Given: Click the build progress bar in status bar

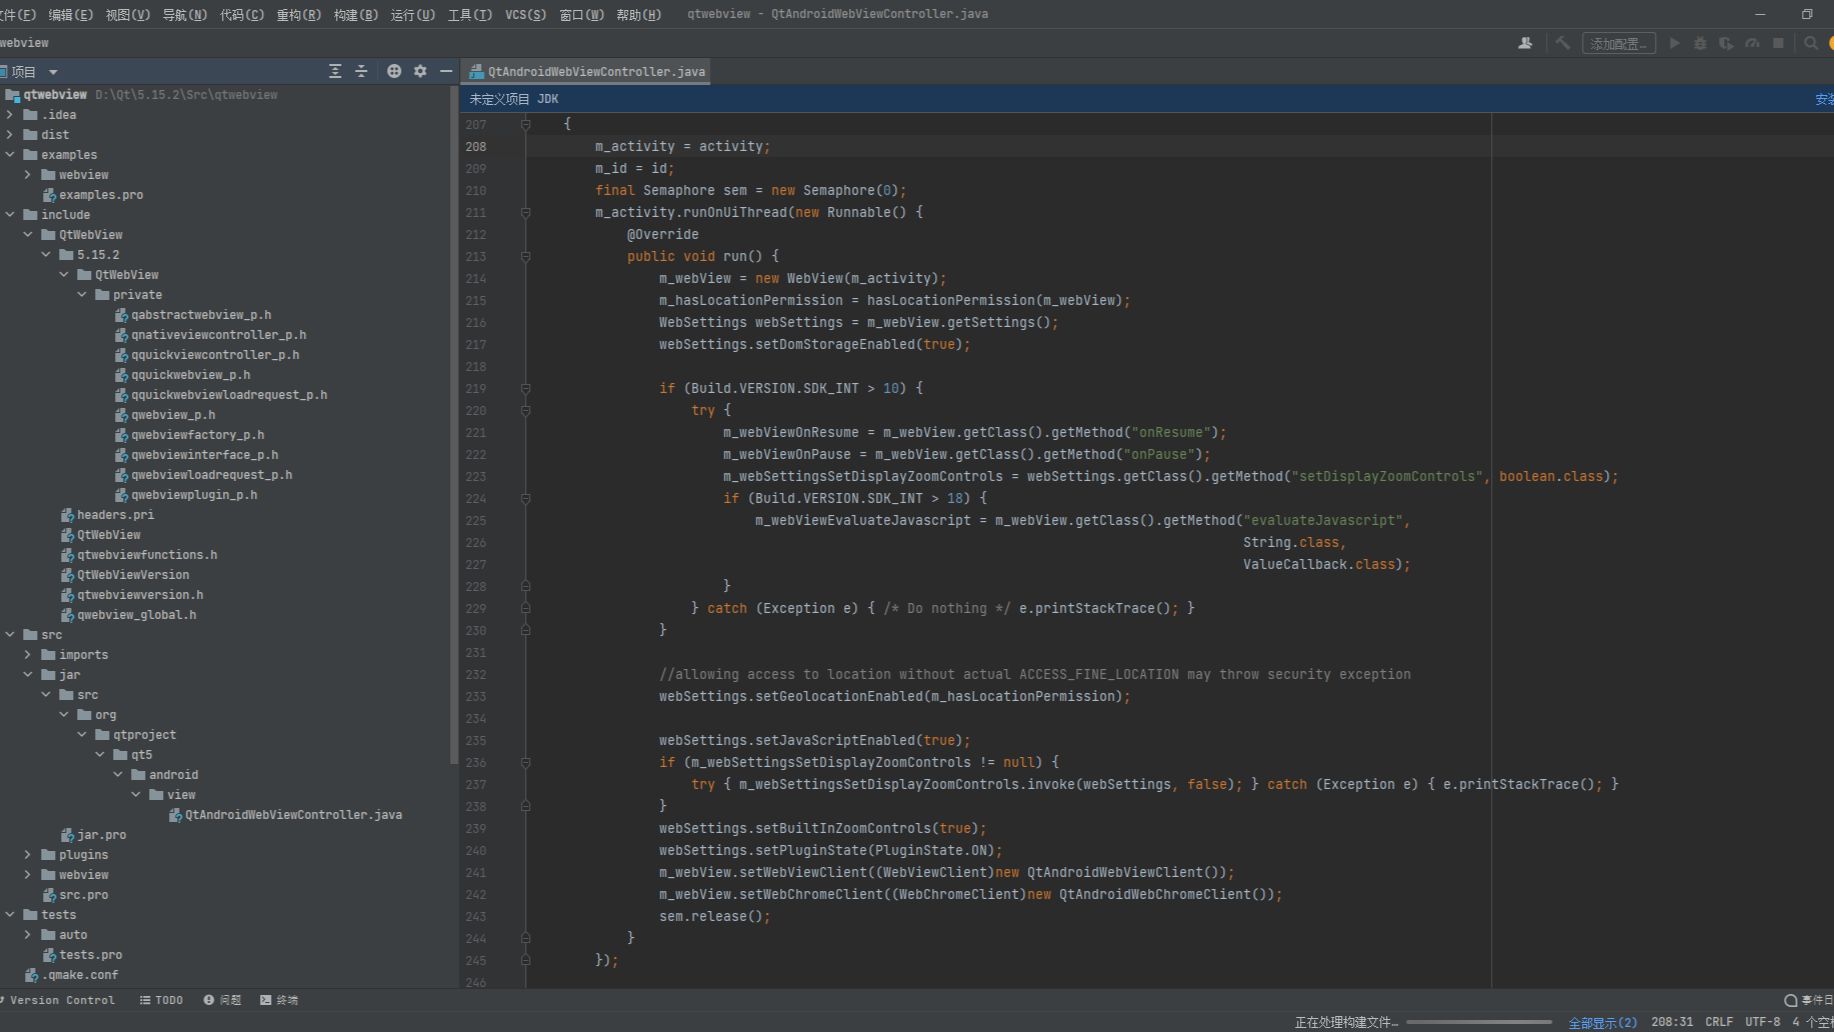Looking at the screenshot, I should pyautogui.click(x=1479, y=1022).
